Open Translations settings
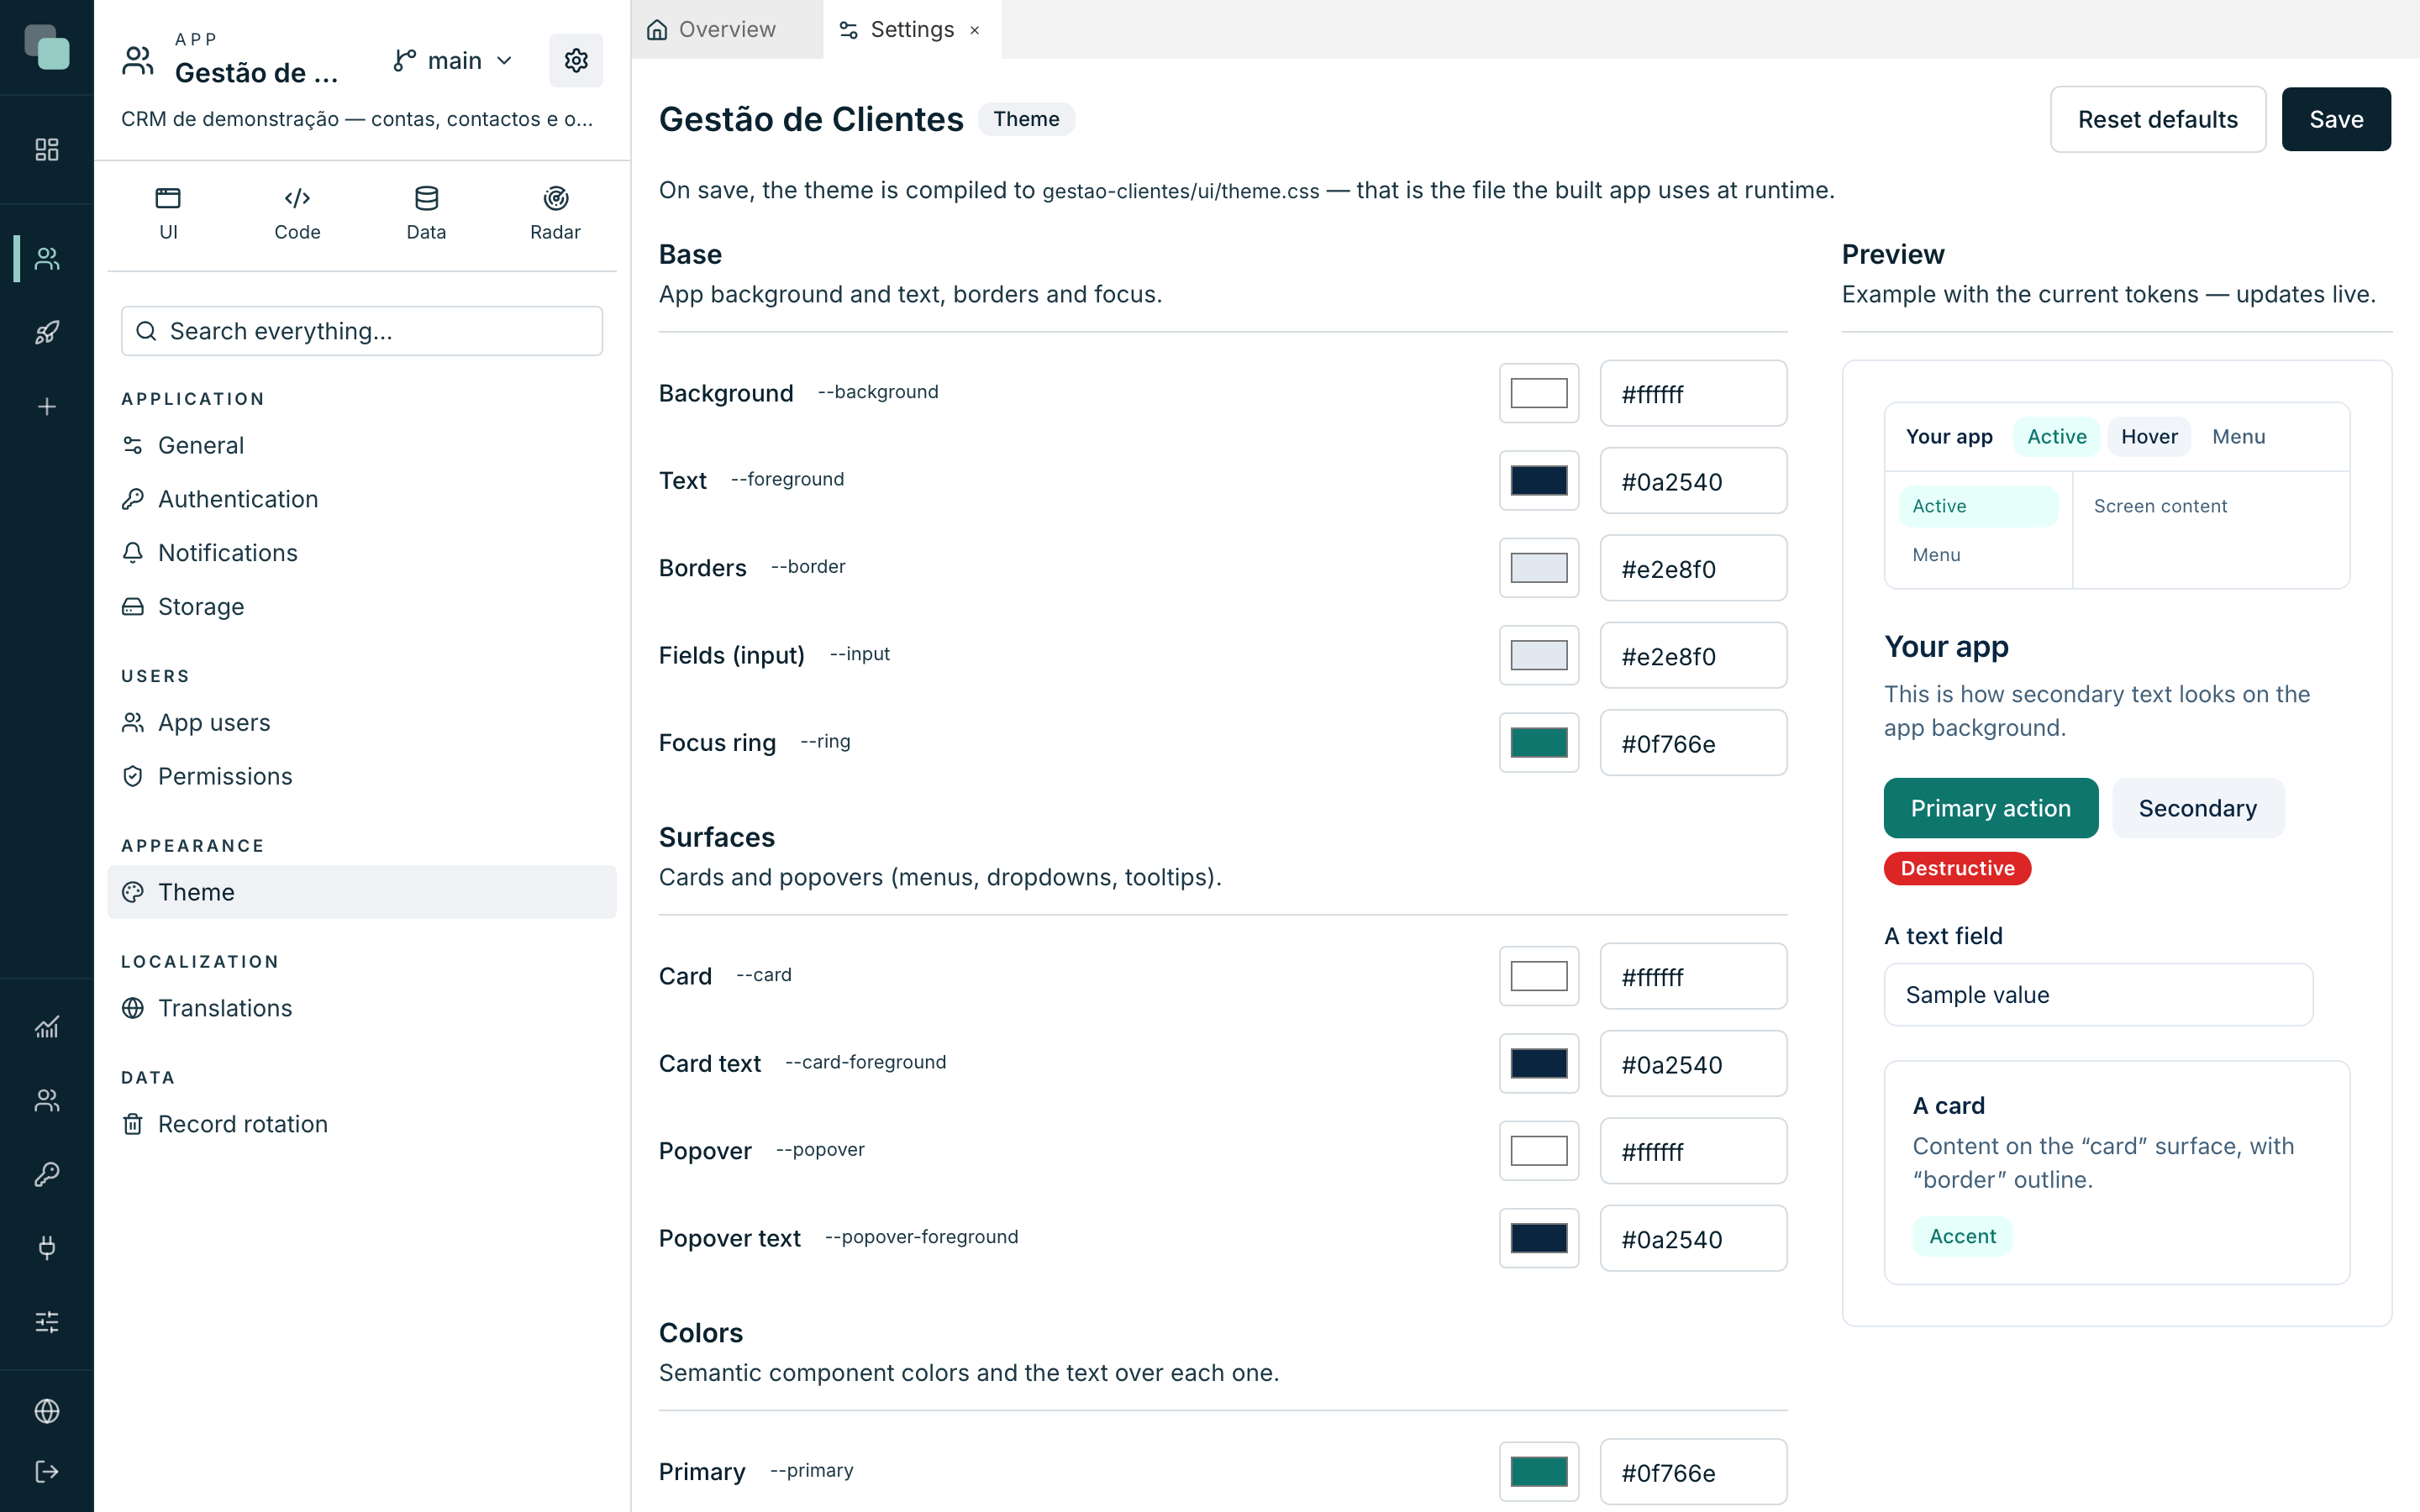 (362, 1008)
